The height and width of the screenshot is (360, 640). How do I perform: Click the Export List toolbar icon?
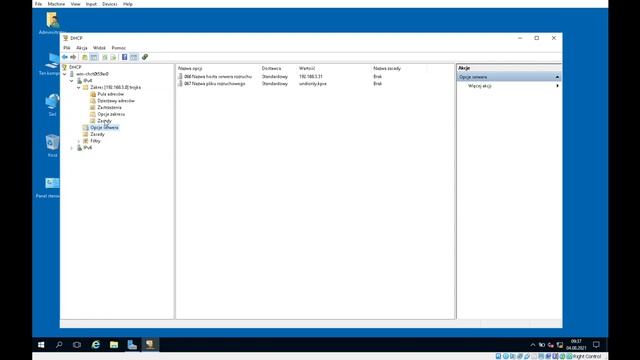click(x=113, y=57)
